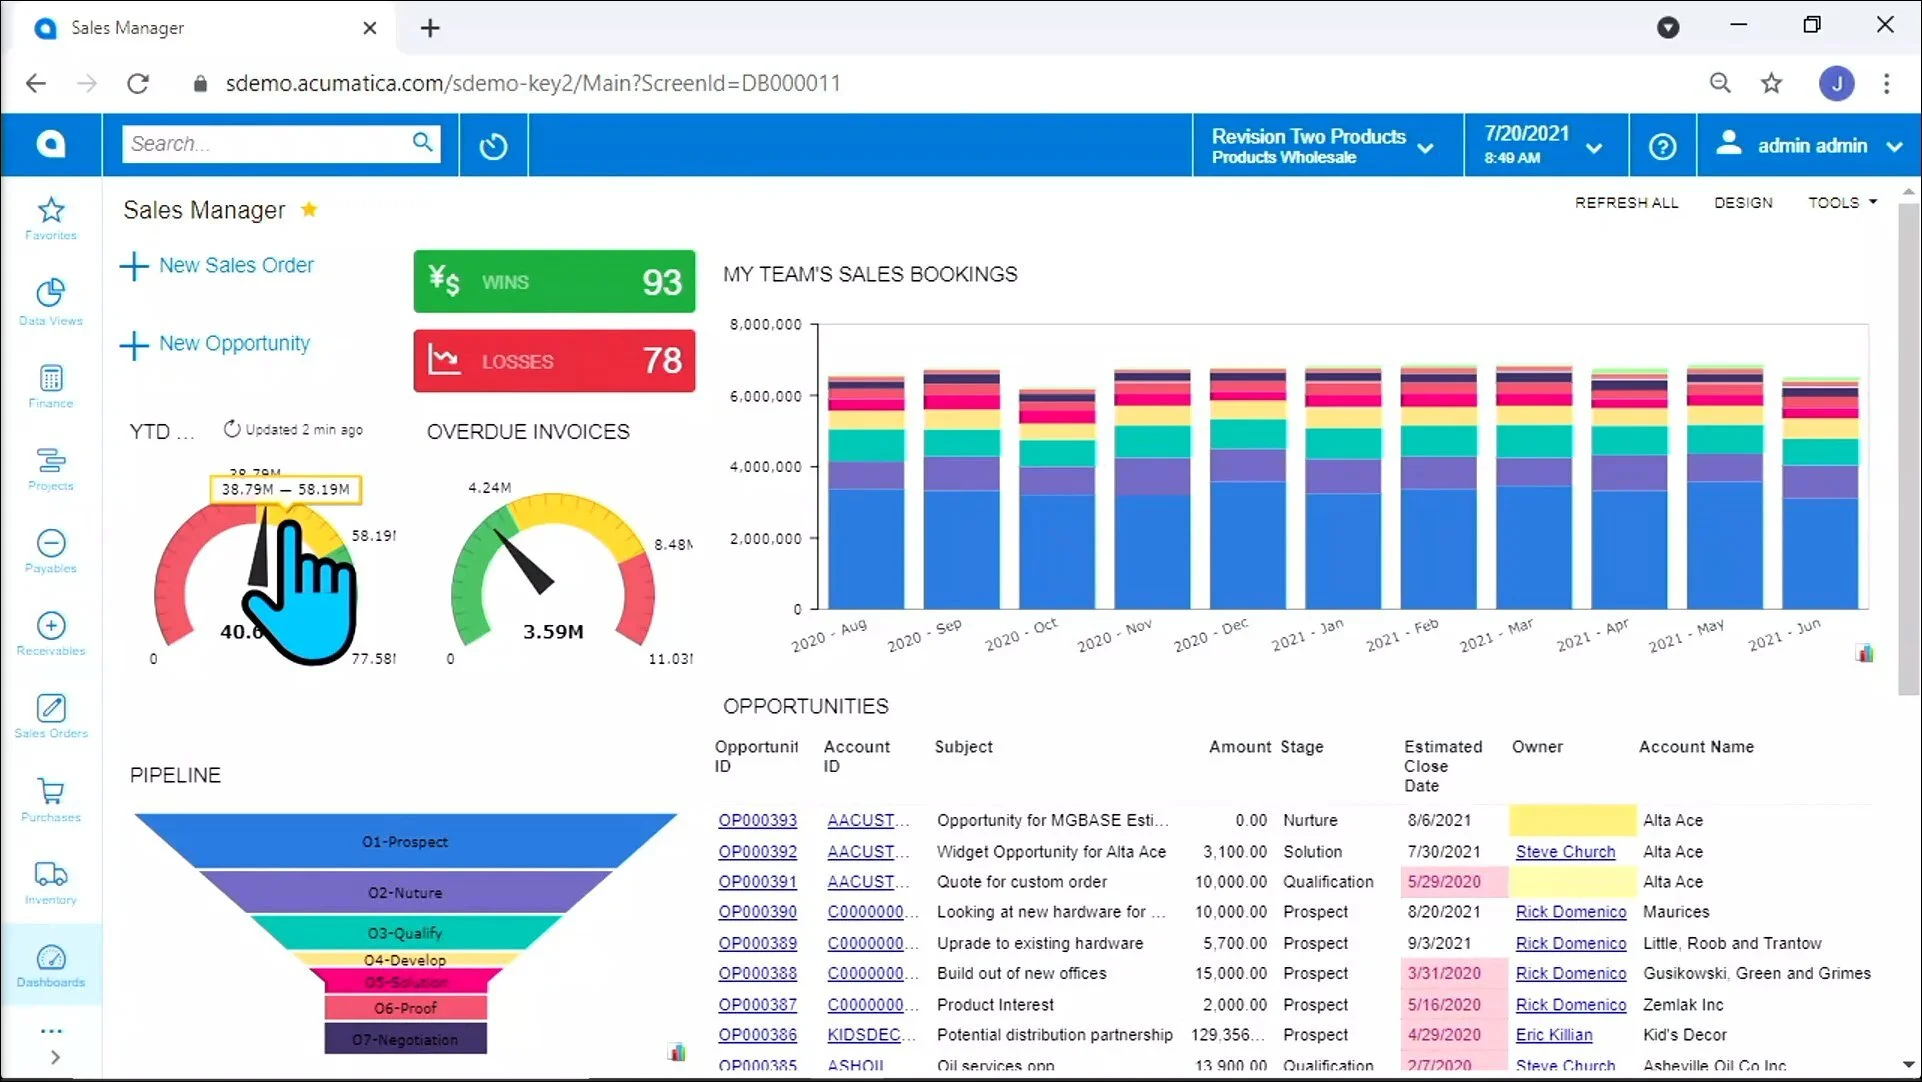Click the DESIGN menu item
The width and height of the screenshot is (1922, 1082).
(x=1743, y=202)
